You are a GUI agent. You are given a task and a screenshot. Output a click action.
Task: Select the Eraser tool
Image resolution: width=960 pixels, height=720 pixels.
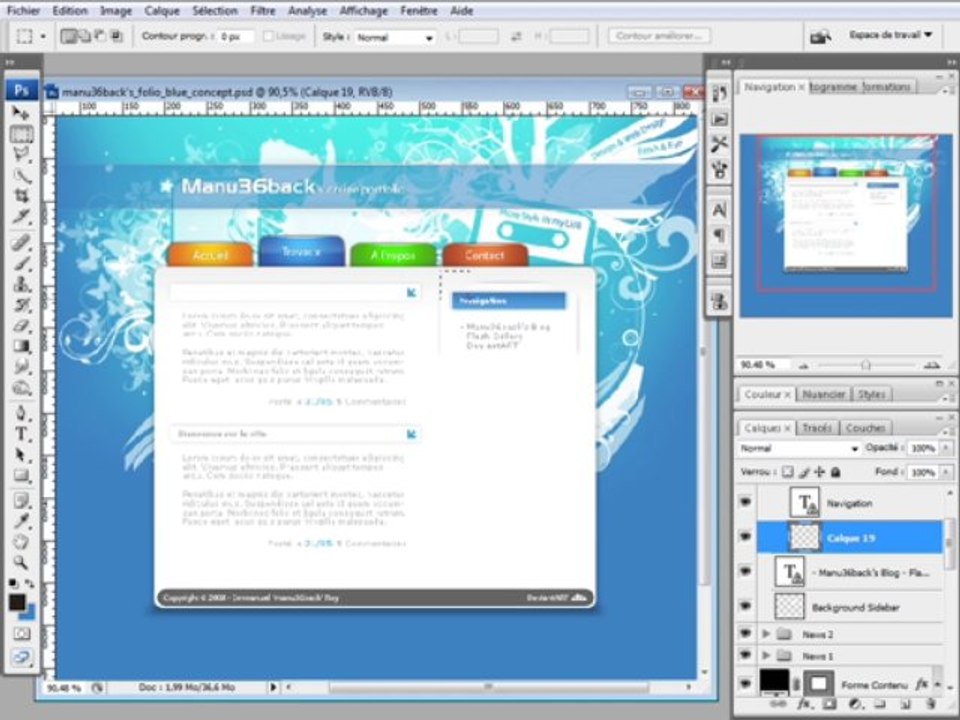coord(21,326)
